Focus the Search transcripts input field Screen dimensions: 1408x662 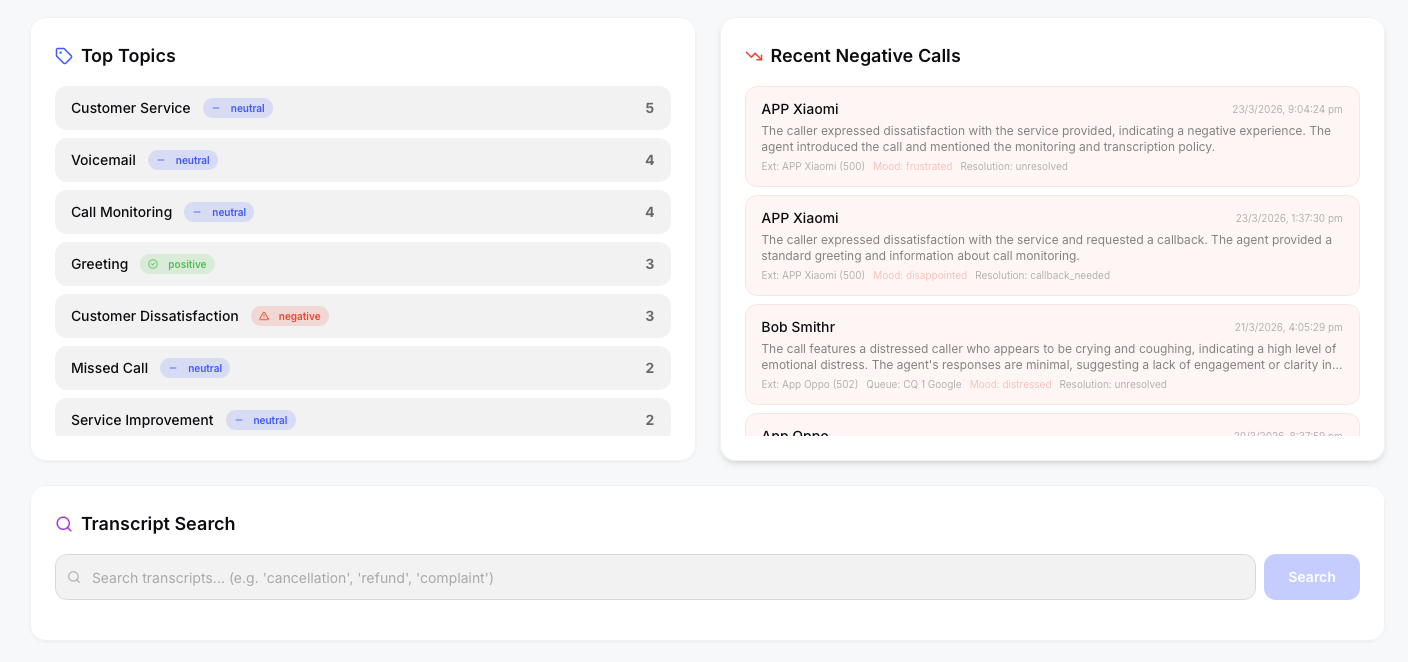(x=660, y=577)
